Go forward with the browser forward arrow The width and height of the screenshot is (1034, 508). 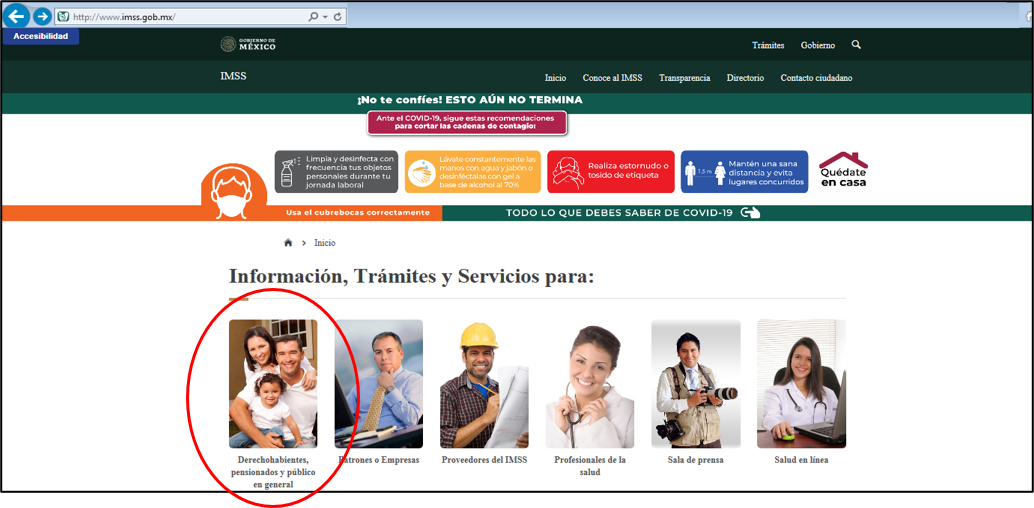42,16
